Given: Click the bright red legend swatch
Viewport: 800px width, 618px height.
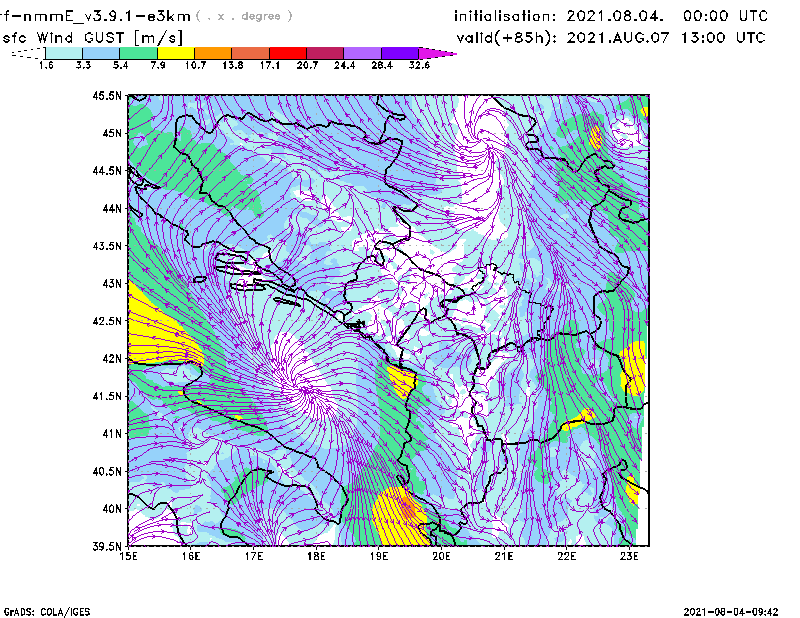Looking at the screenshot, I should 288,53.
